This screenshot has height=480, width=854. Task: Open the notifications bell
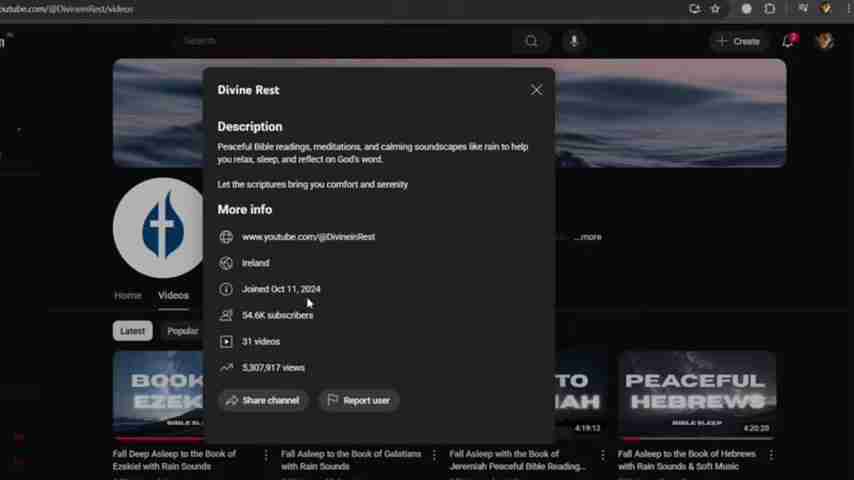[x=788, y=41]
